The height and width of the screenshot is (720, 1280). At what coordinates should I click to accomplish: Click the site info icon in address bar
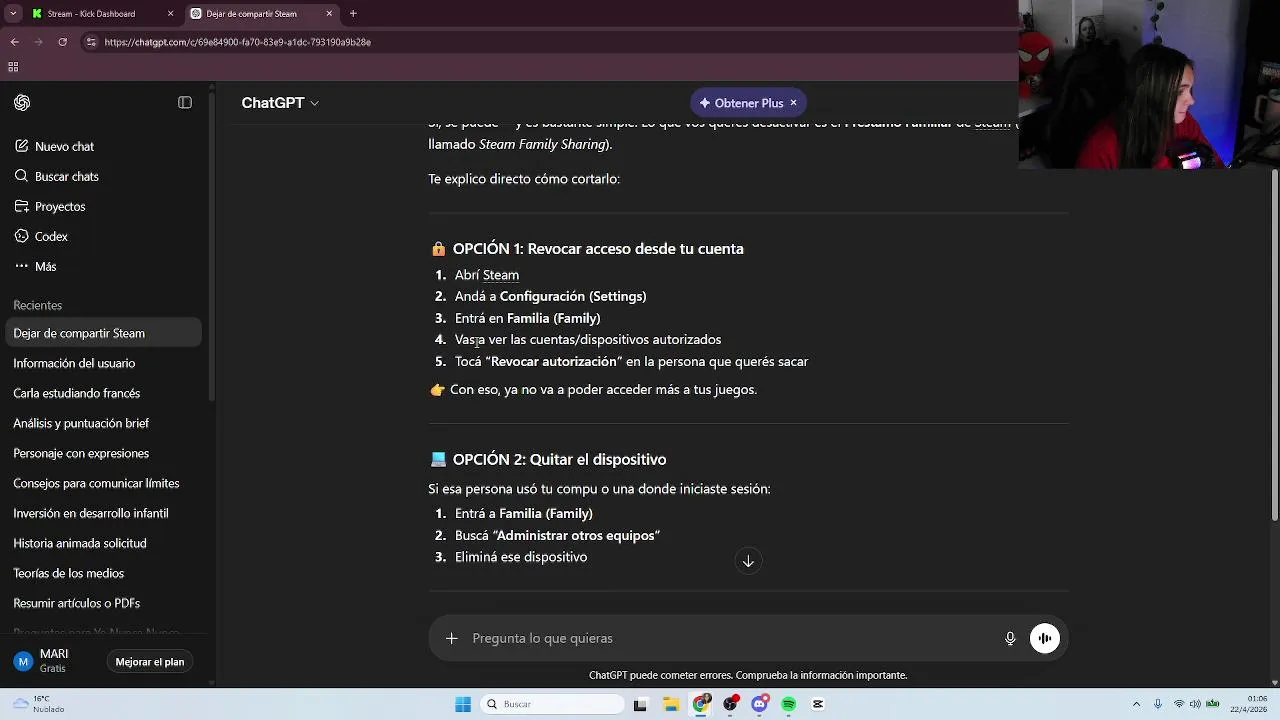[x=91, y=42]
